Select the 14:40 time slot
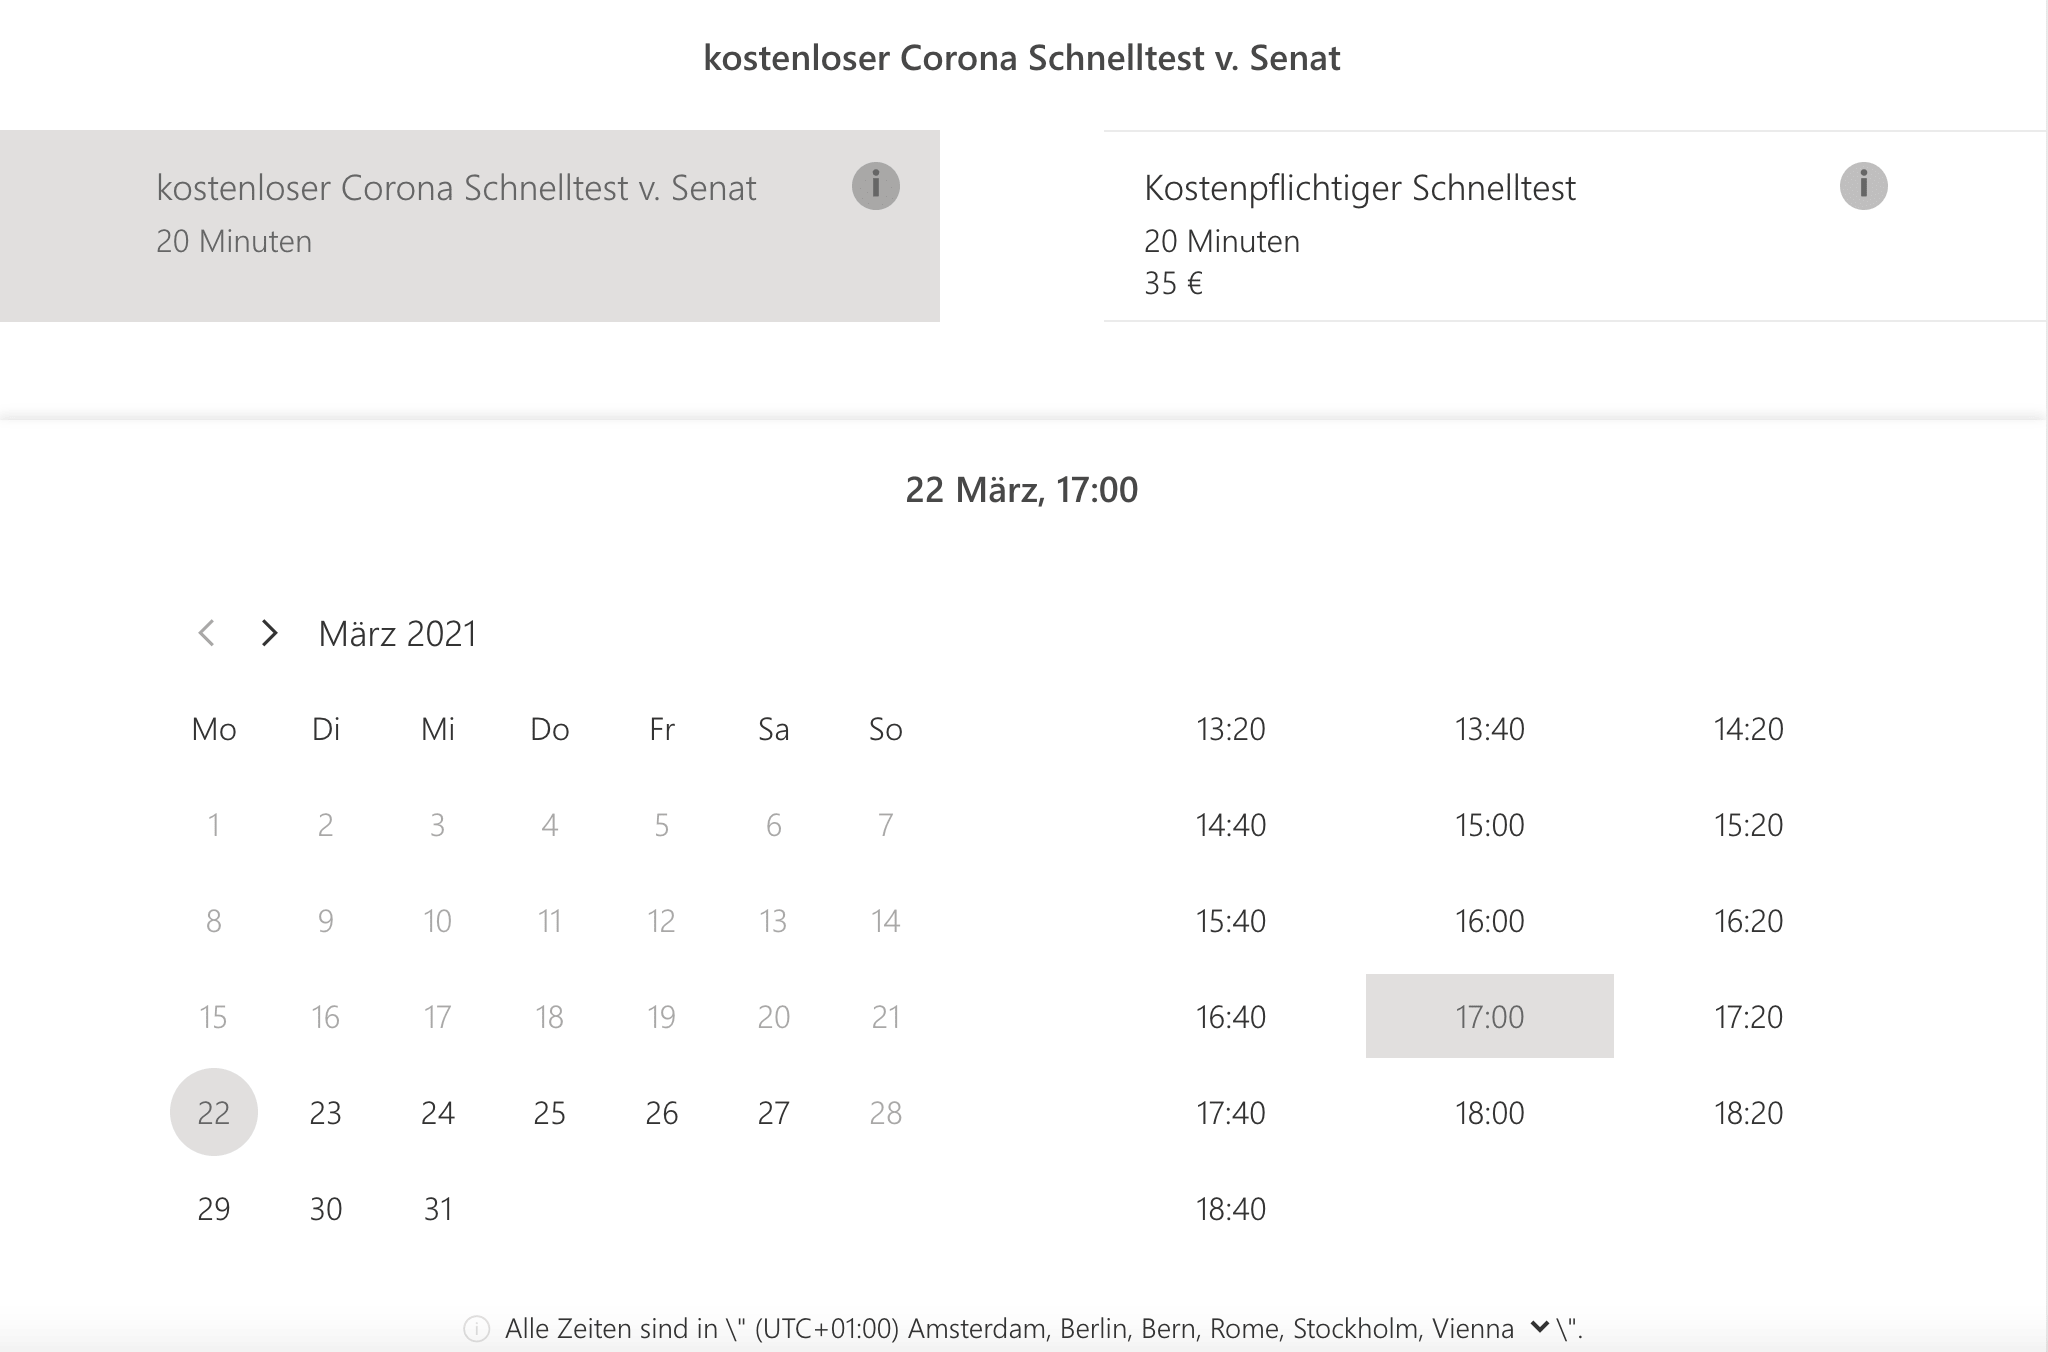The image size is (2048, 1352). 1231,825
